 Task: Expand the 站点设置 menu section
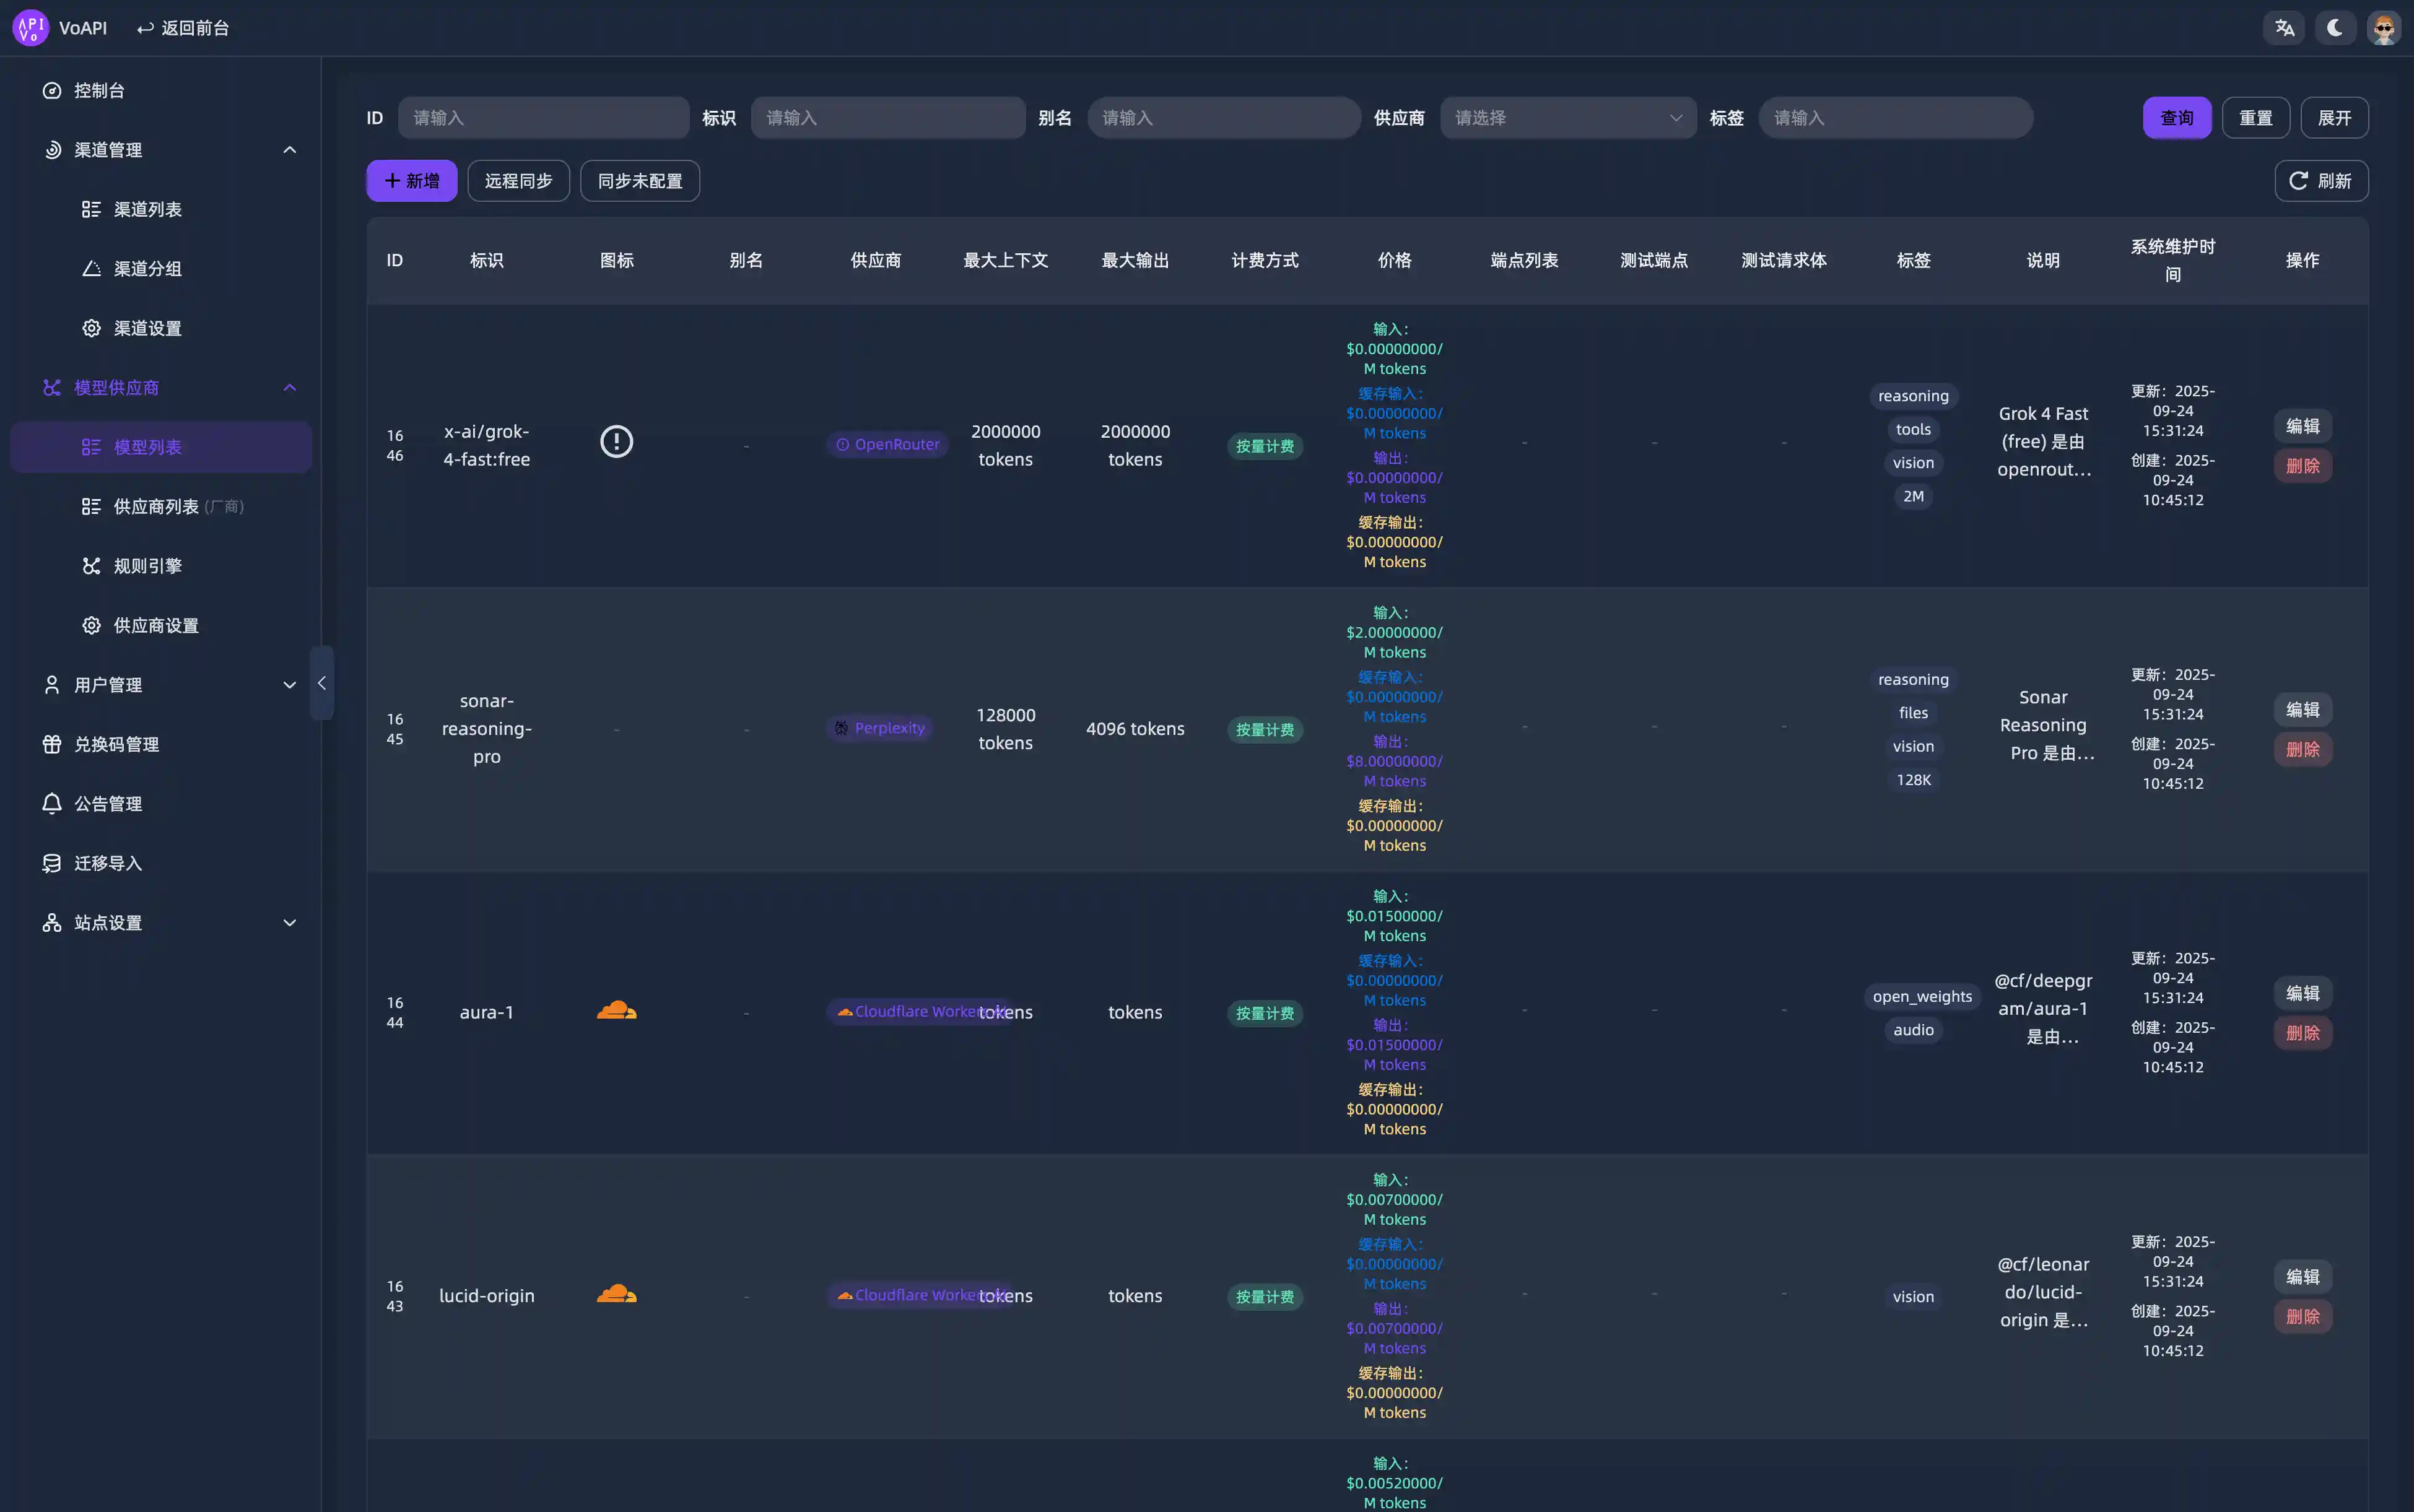(x=289, y=923)
